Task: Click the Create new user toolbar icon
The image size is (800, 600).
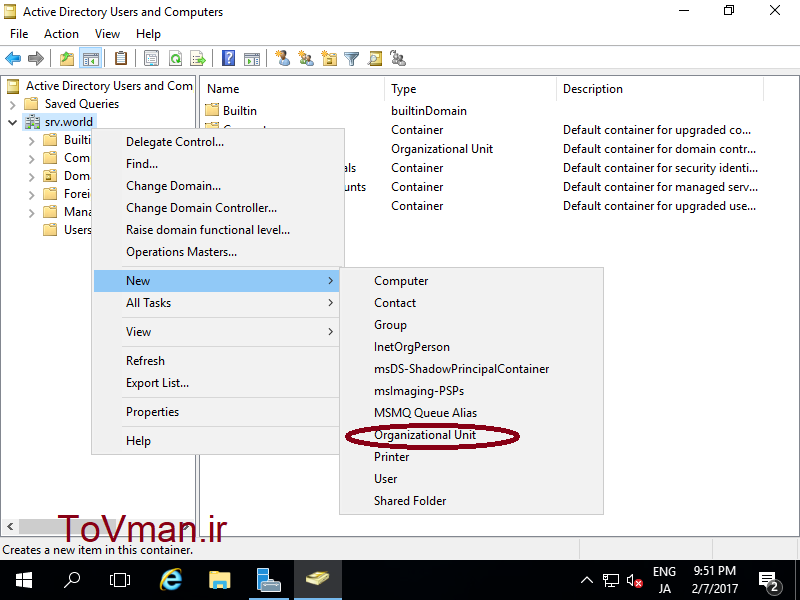Action: click(x=283, y=59)
